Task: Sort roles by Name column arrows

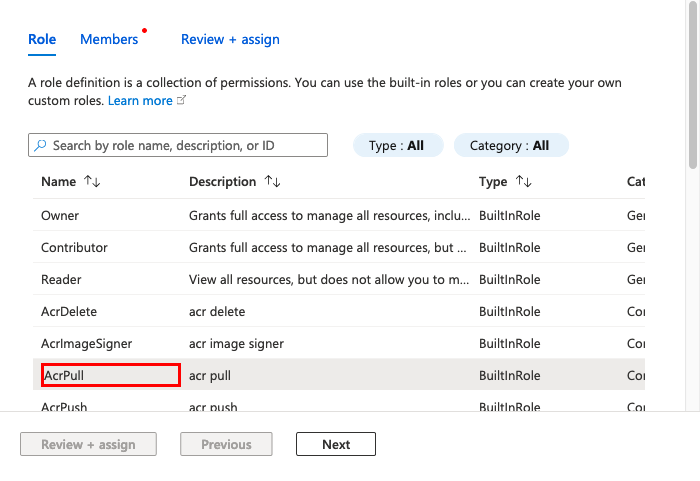Action: coord(92,182)
